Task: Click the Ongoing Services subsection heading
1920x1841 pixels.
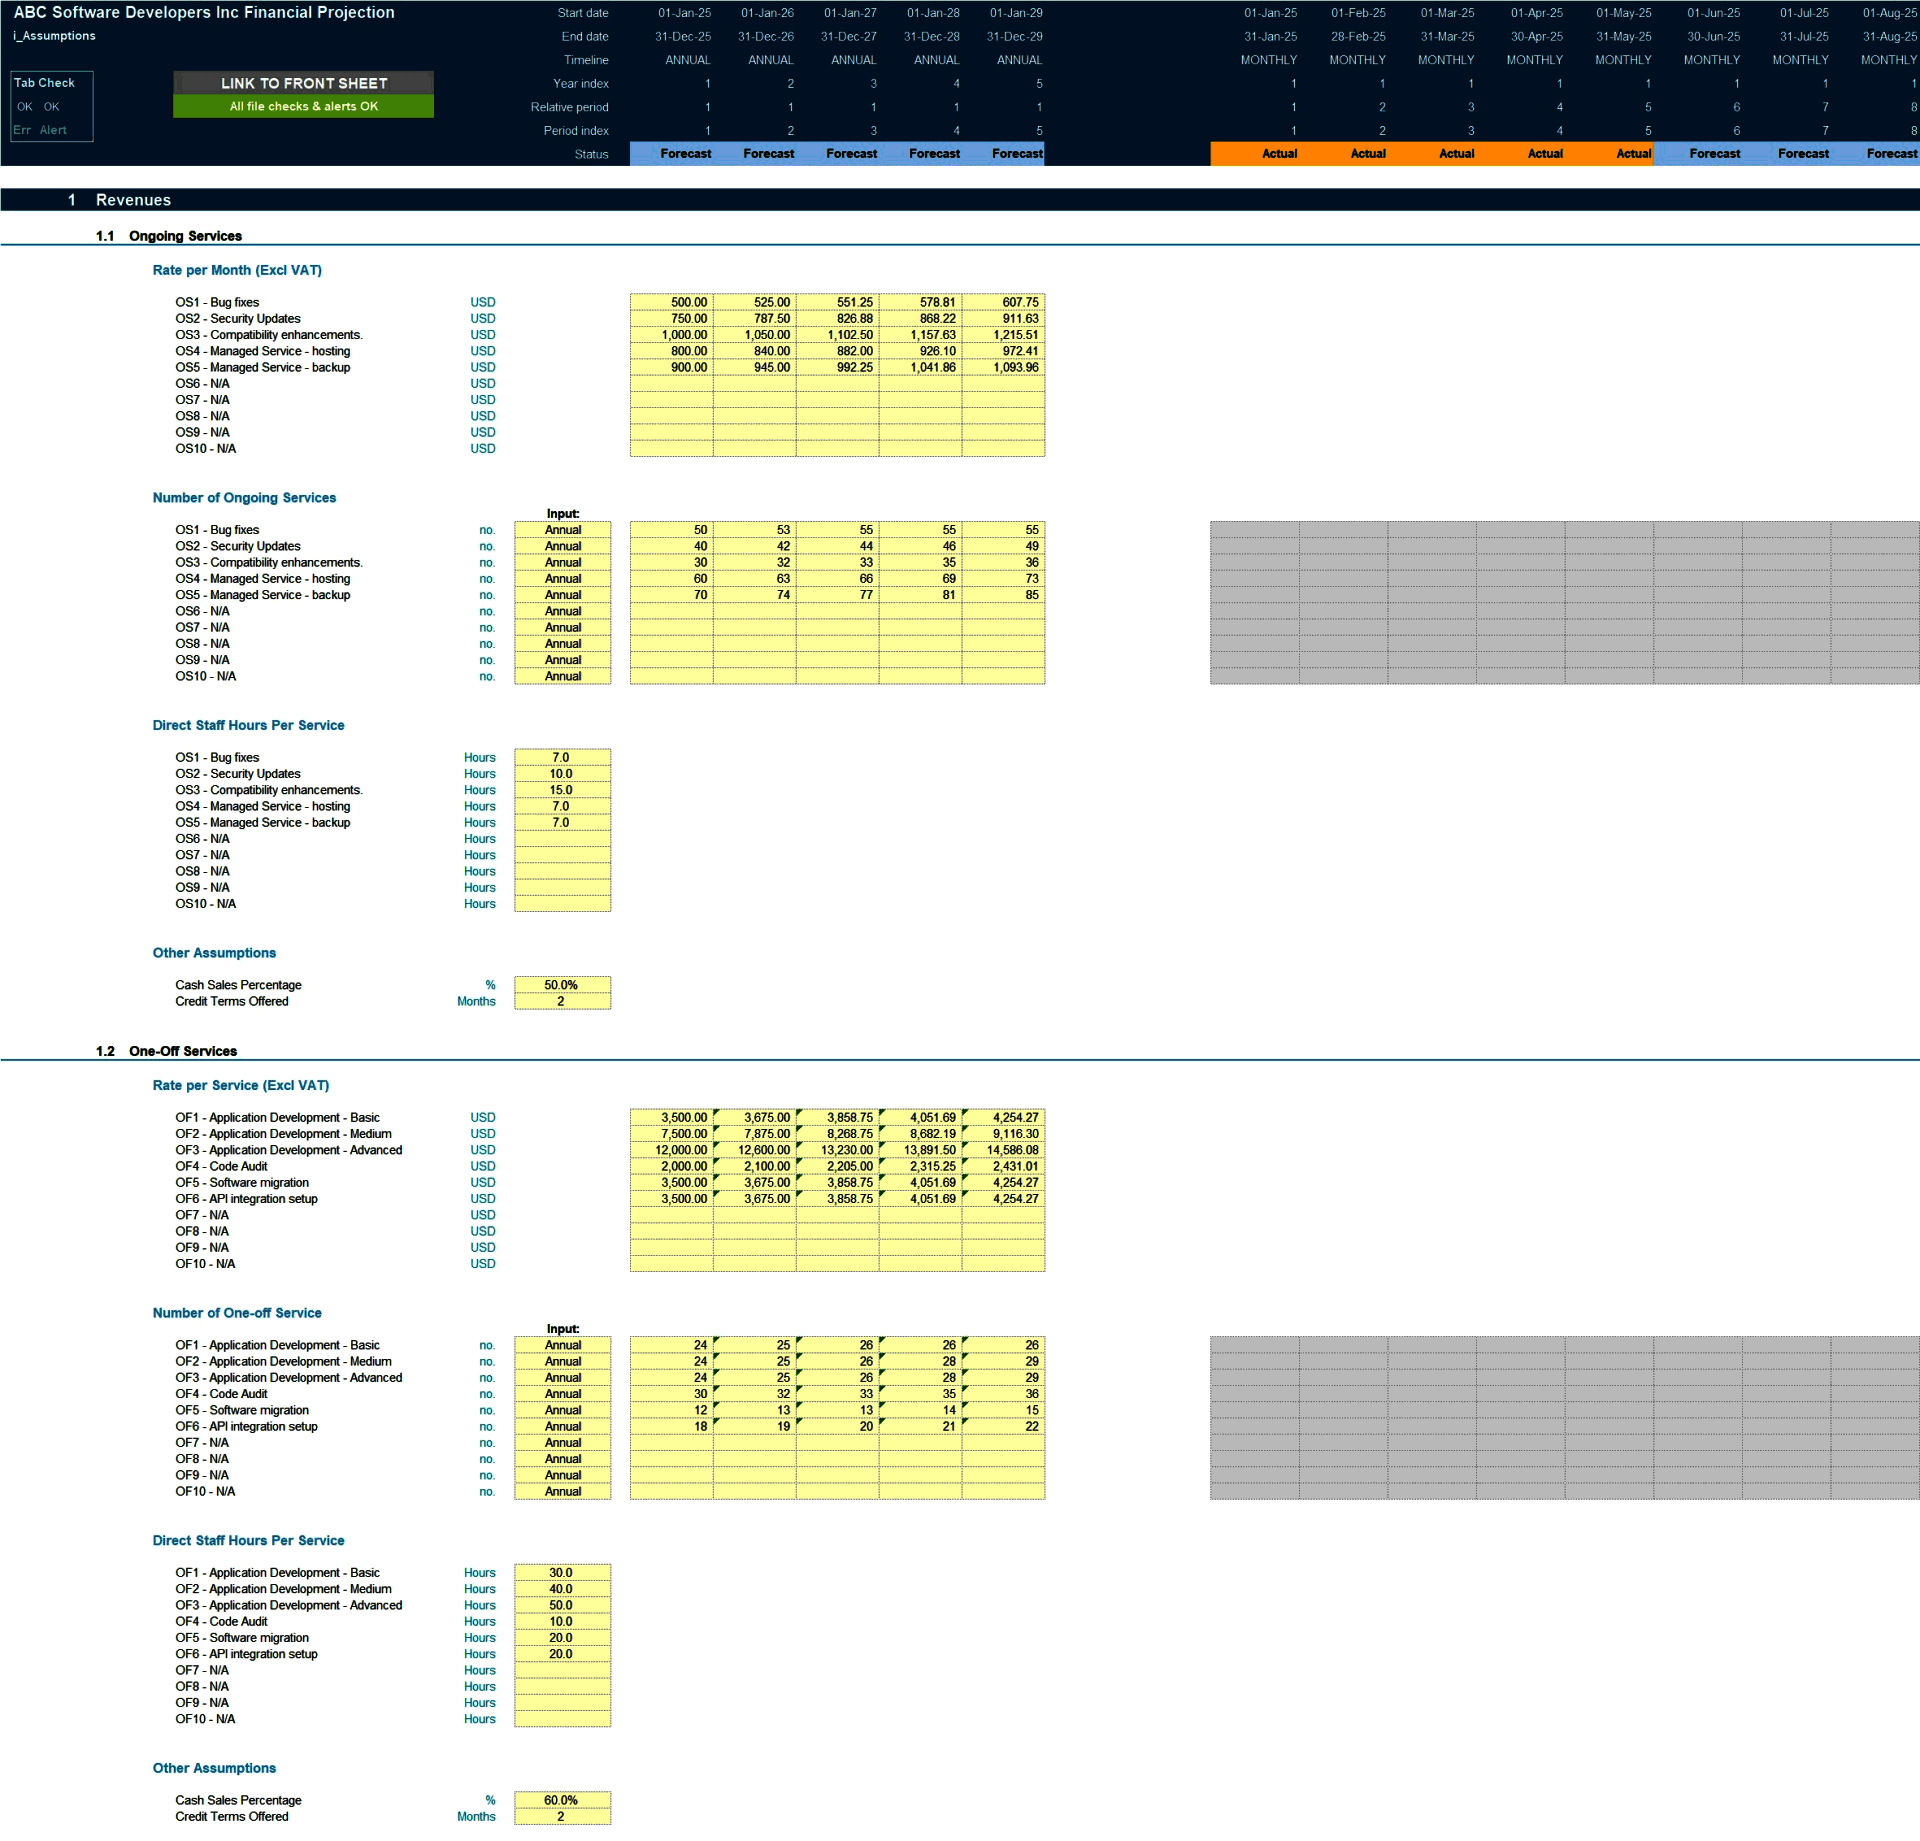Action: pos(185,236)
